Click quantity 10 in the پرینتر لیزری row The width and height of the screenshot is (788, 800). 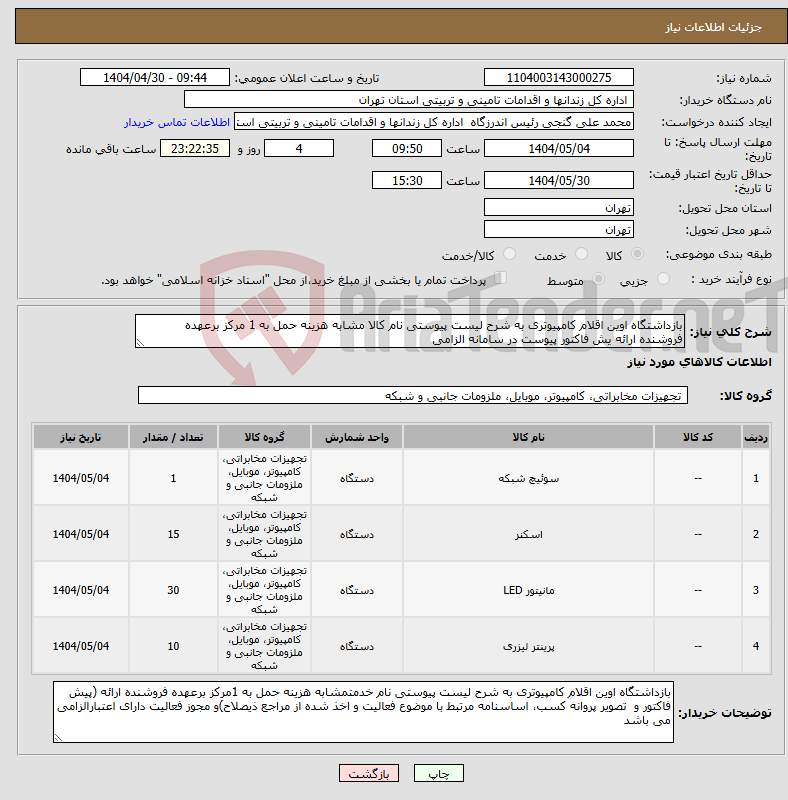[x=173, y=646]
